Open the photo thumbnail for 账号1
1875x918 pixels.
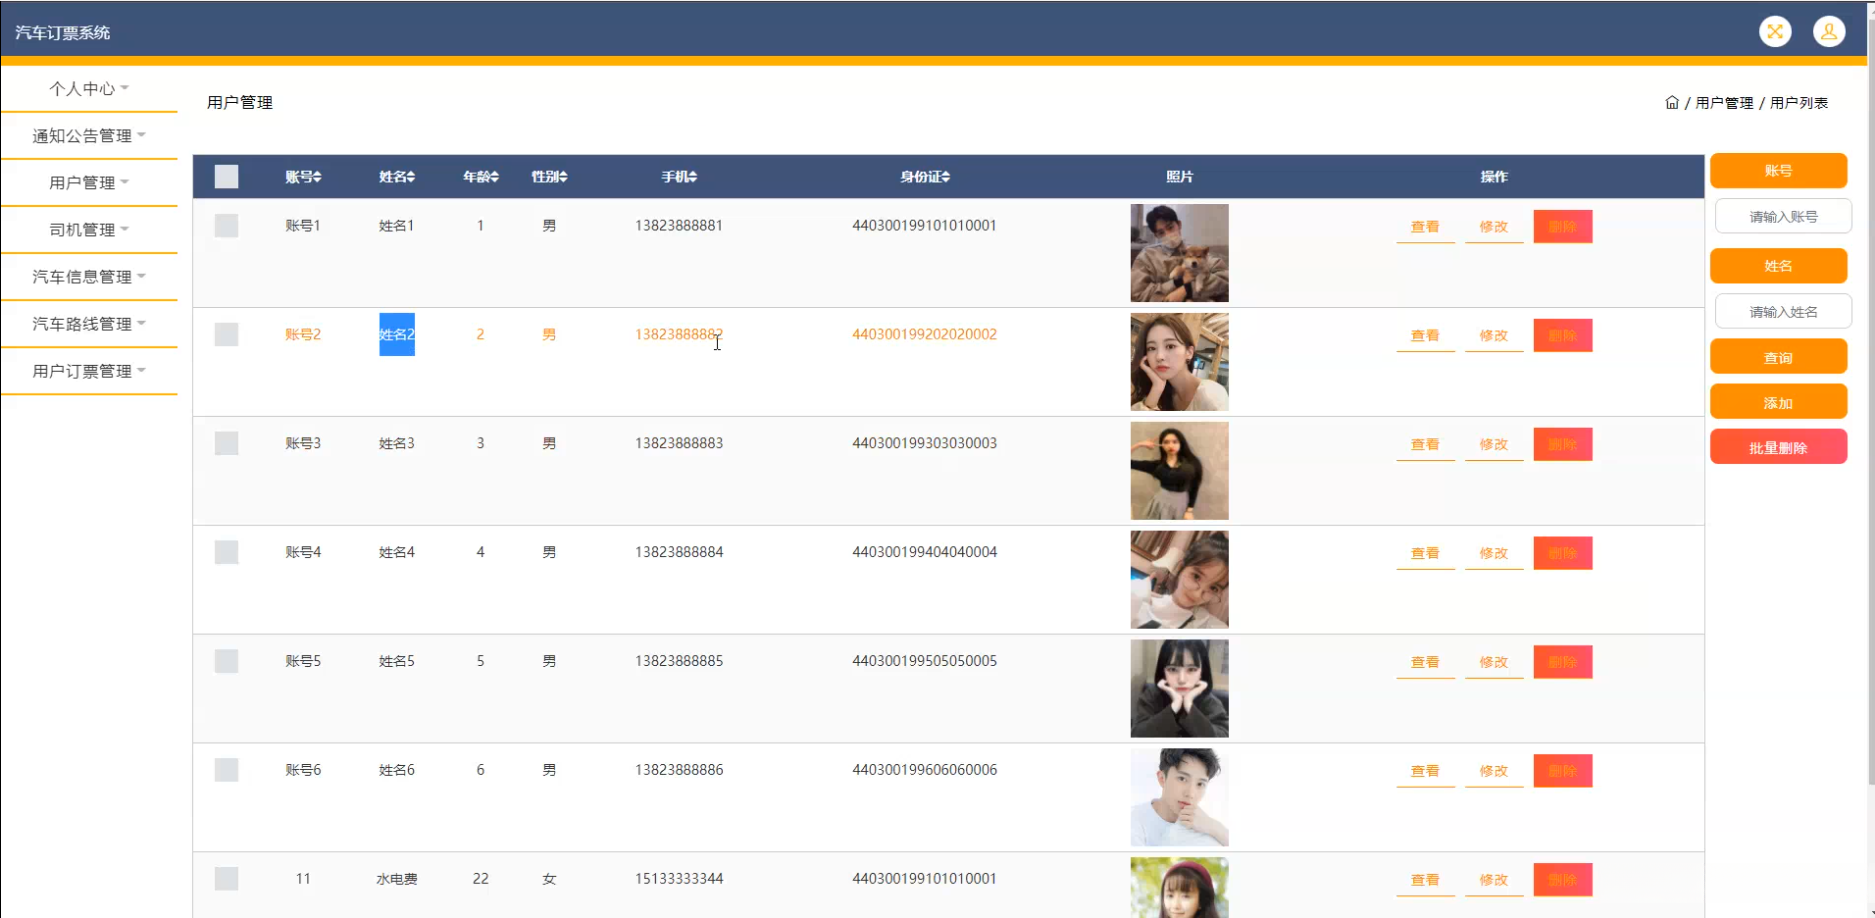coord(1180,253)
